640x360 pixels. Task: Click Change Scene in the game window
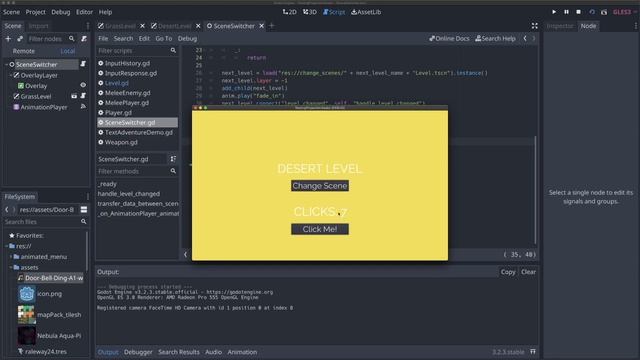click(x=320, y=186)
